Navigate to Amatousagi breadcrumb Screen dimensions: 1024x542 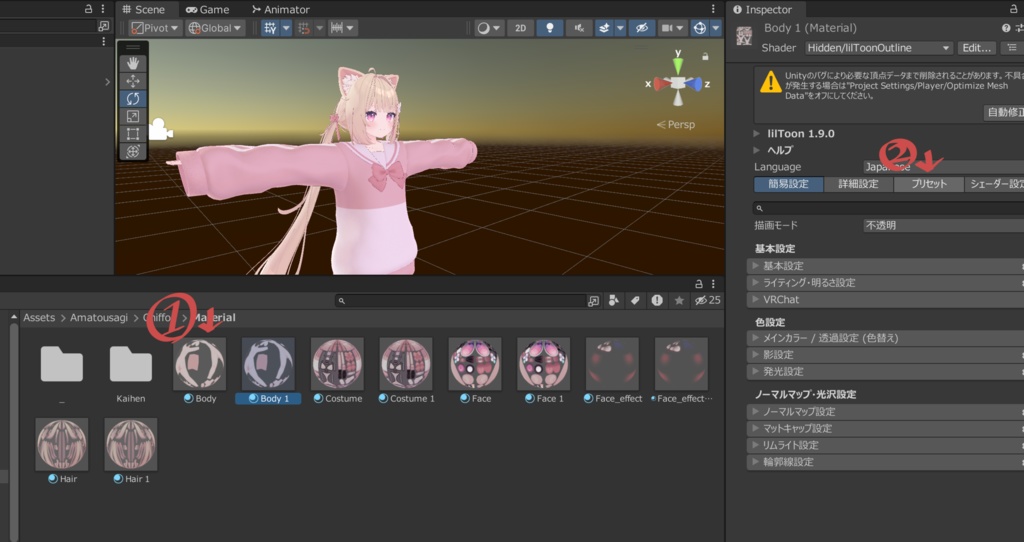point(99,317)
